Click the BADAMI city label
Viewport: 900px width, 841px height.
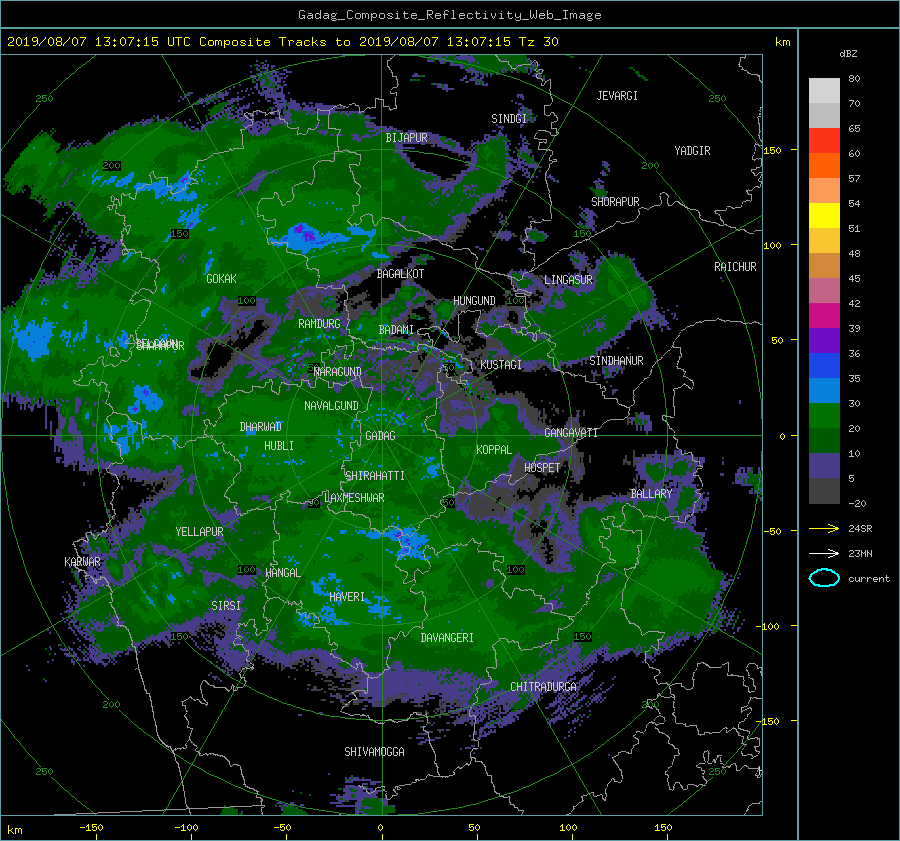pos(396,330)
